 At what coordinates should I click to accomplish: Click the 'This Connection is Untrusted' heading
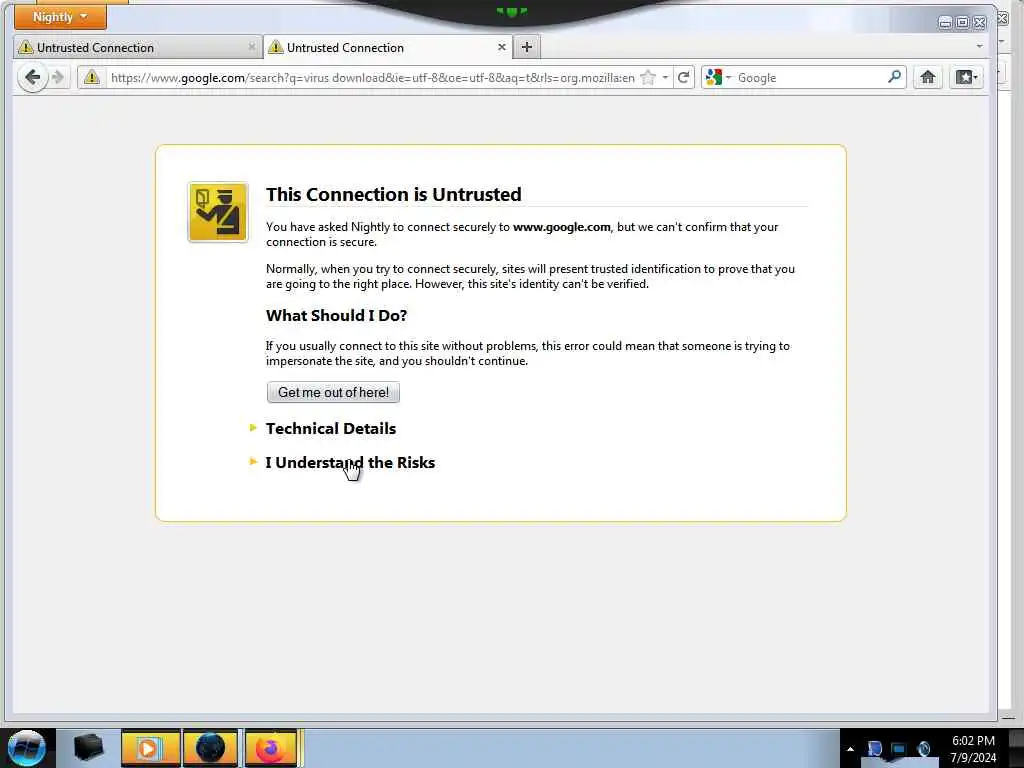pyautogui.click(x=393, y=195)
